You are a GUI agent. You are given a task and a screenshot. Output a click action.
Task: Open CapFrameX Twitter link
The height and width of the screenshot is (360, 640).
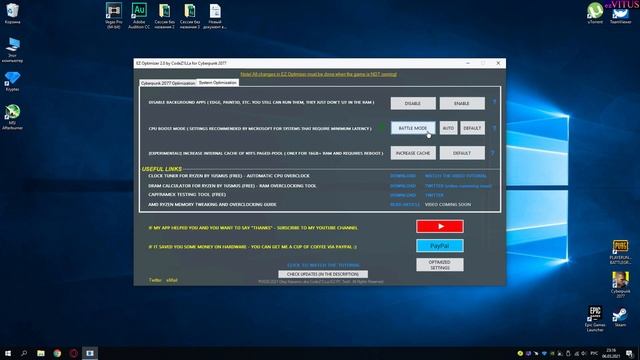tap(434, 195)
